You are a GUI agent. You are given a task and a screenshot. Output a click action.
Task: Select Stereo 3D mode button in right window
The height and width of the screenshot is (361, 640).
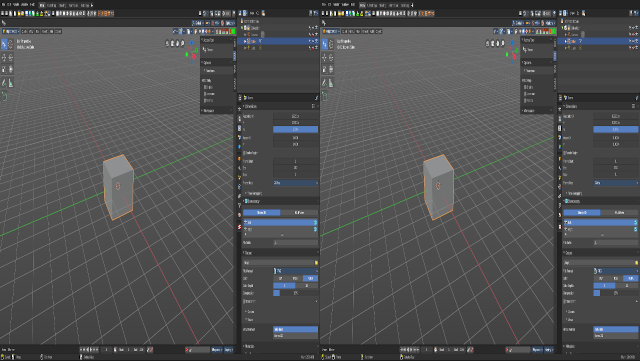click(582, 212)
